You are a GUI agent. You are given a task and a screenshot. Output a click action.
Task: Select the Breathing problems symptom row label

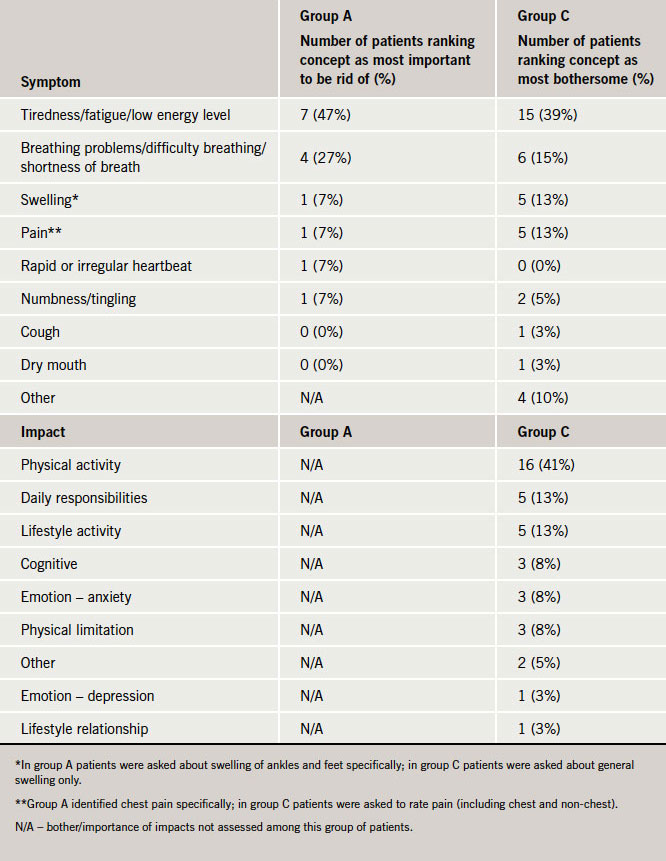pyautogui.click(x=143, y=157)
